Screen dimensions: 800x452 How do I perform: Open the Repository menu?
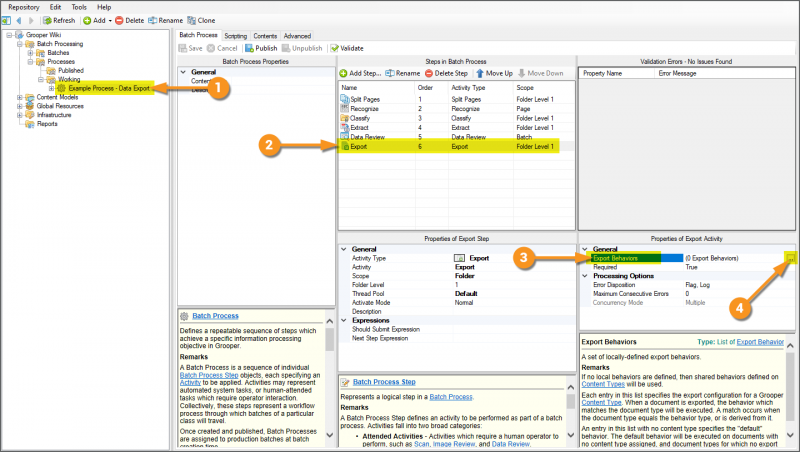(x=23, y=7)
